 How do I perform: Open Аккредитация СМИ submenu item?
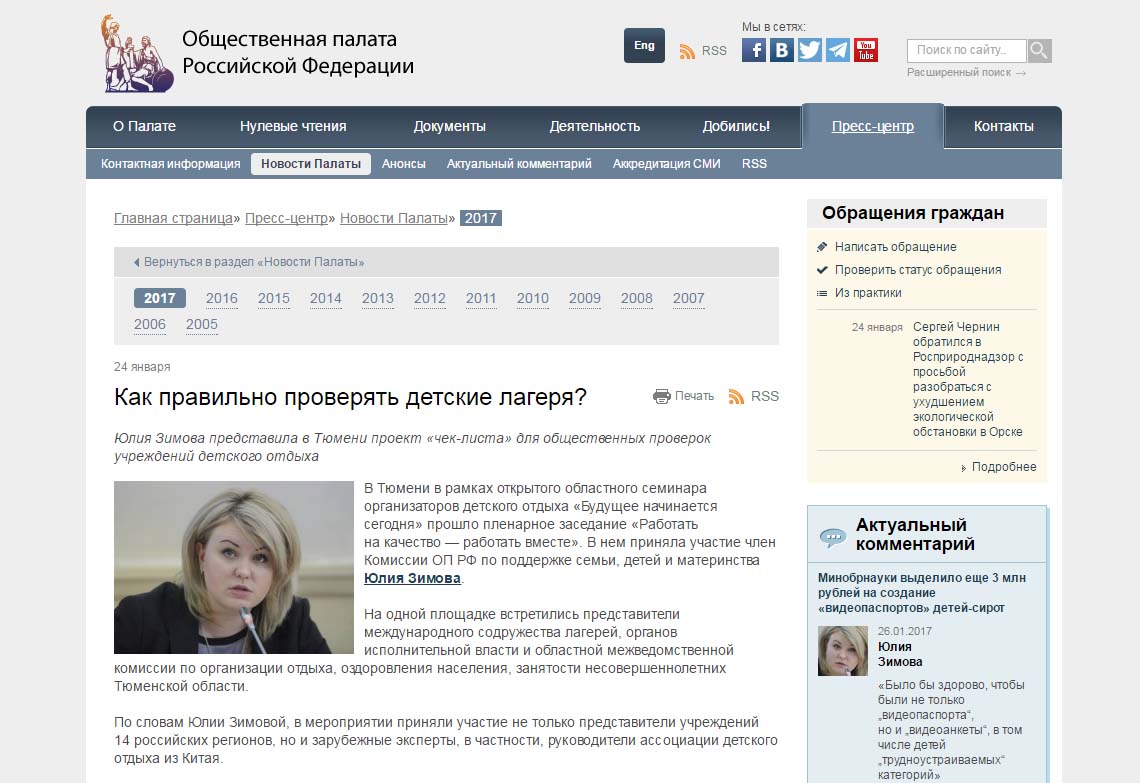tap(667, 164)
